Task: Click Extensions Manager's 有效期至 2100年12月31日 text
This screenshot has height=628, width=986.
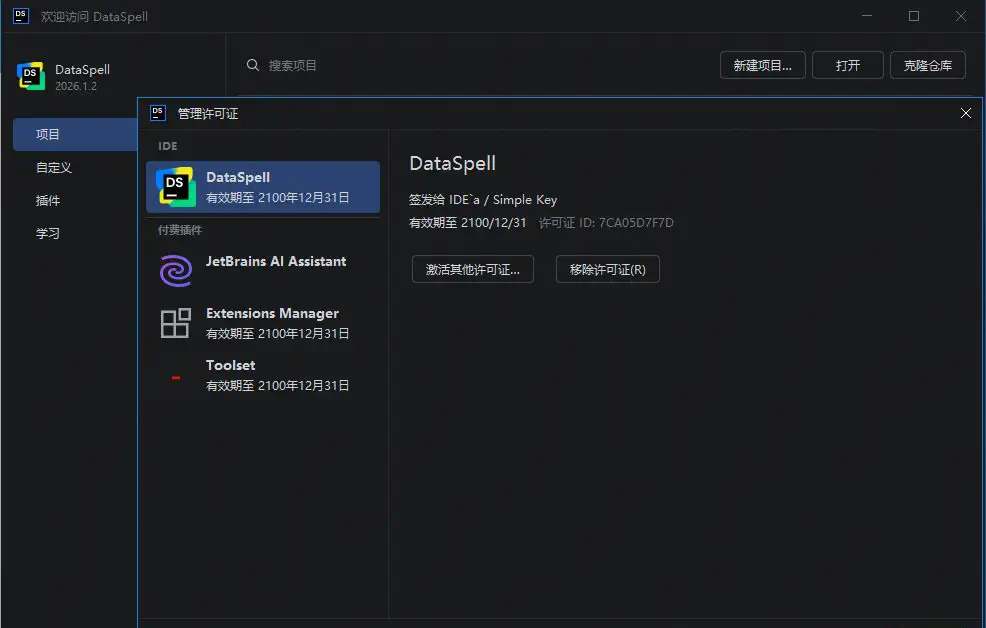Action: pos(278,333)
